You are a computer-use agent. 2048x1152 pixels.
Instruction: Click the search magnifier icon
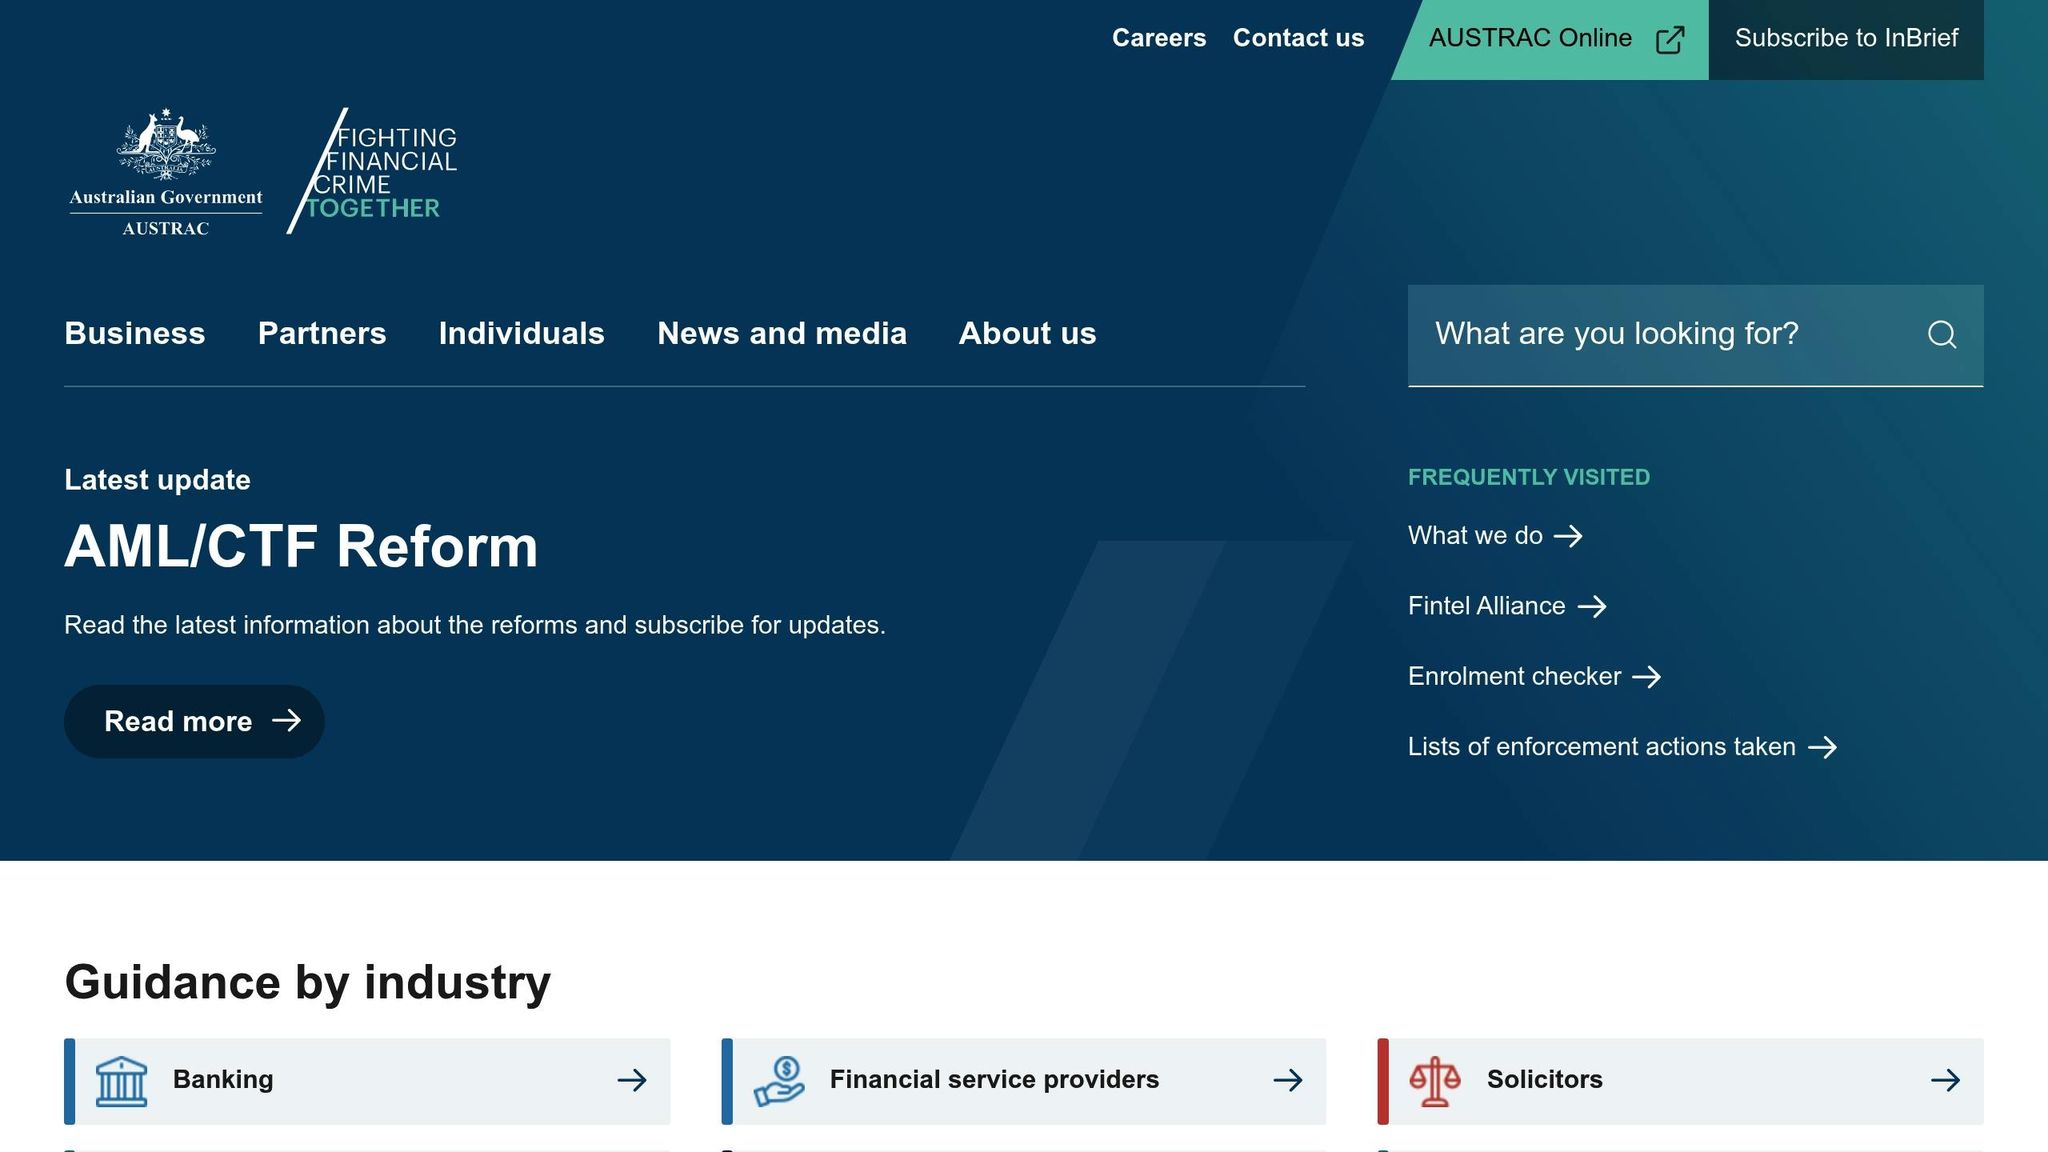(x=1941, y=334)
